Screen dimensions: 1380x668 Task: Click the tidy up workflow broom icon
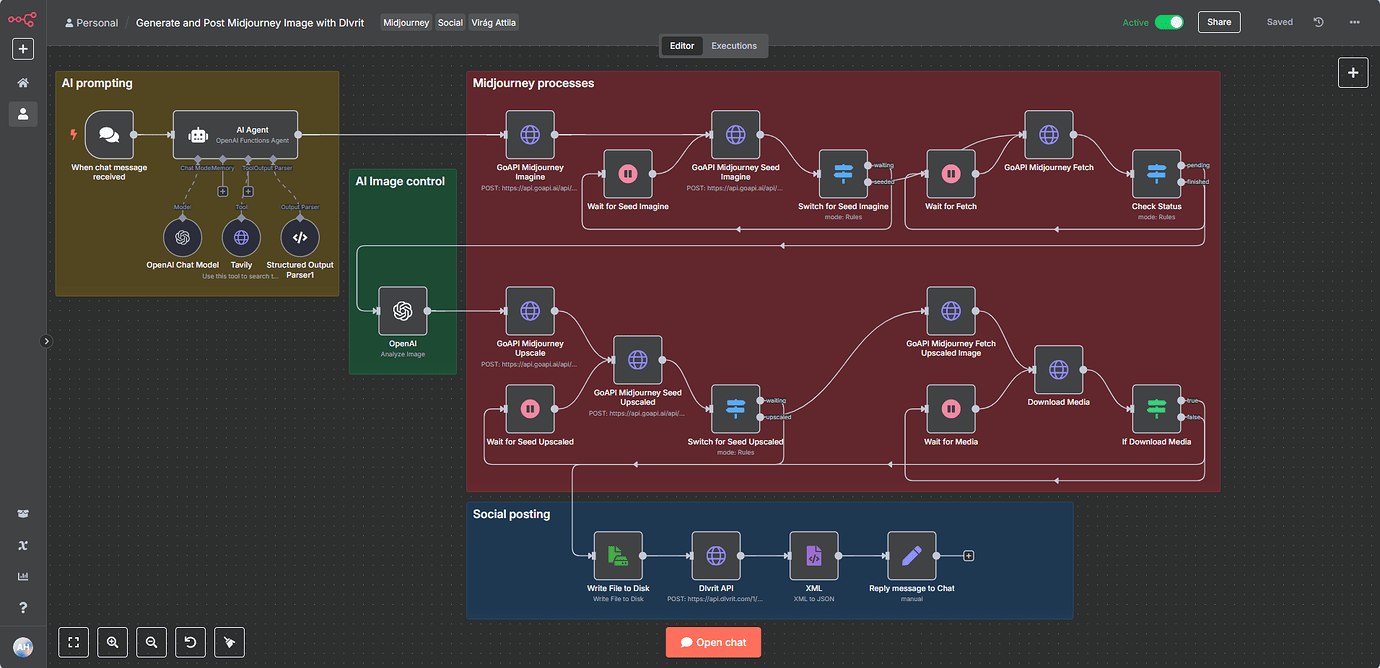pyautogui.click(x=229, y=642)
